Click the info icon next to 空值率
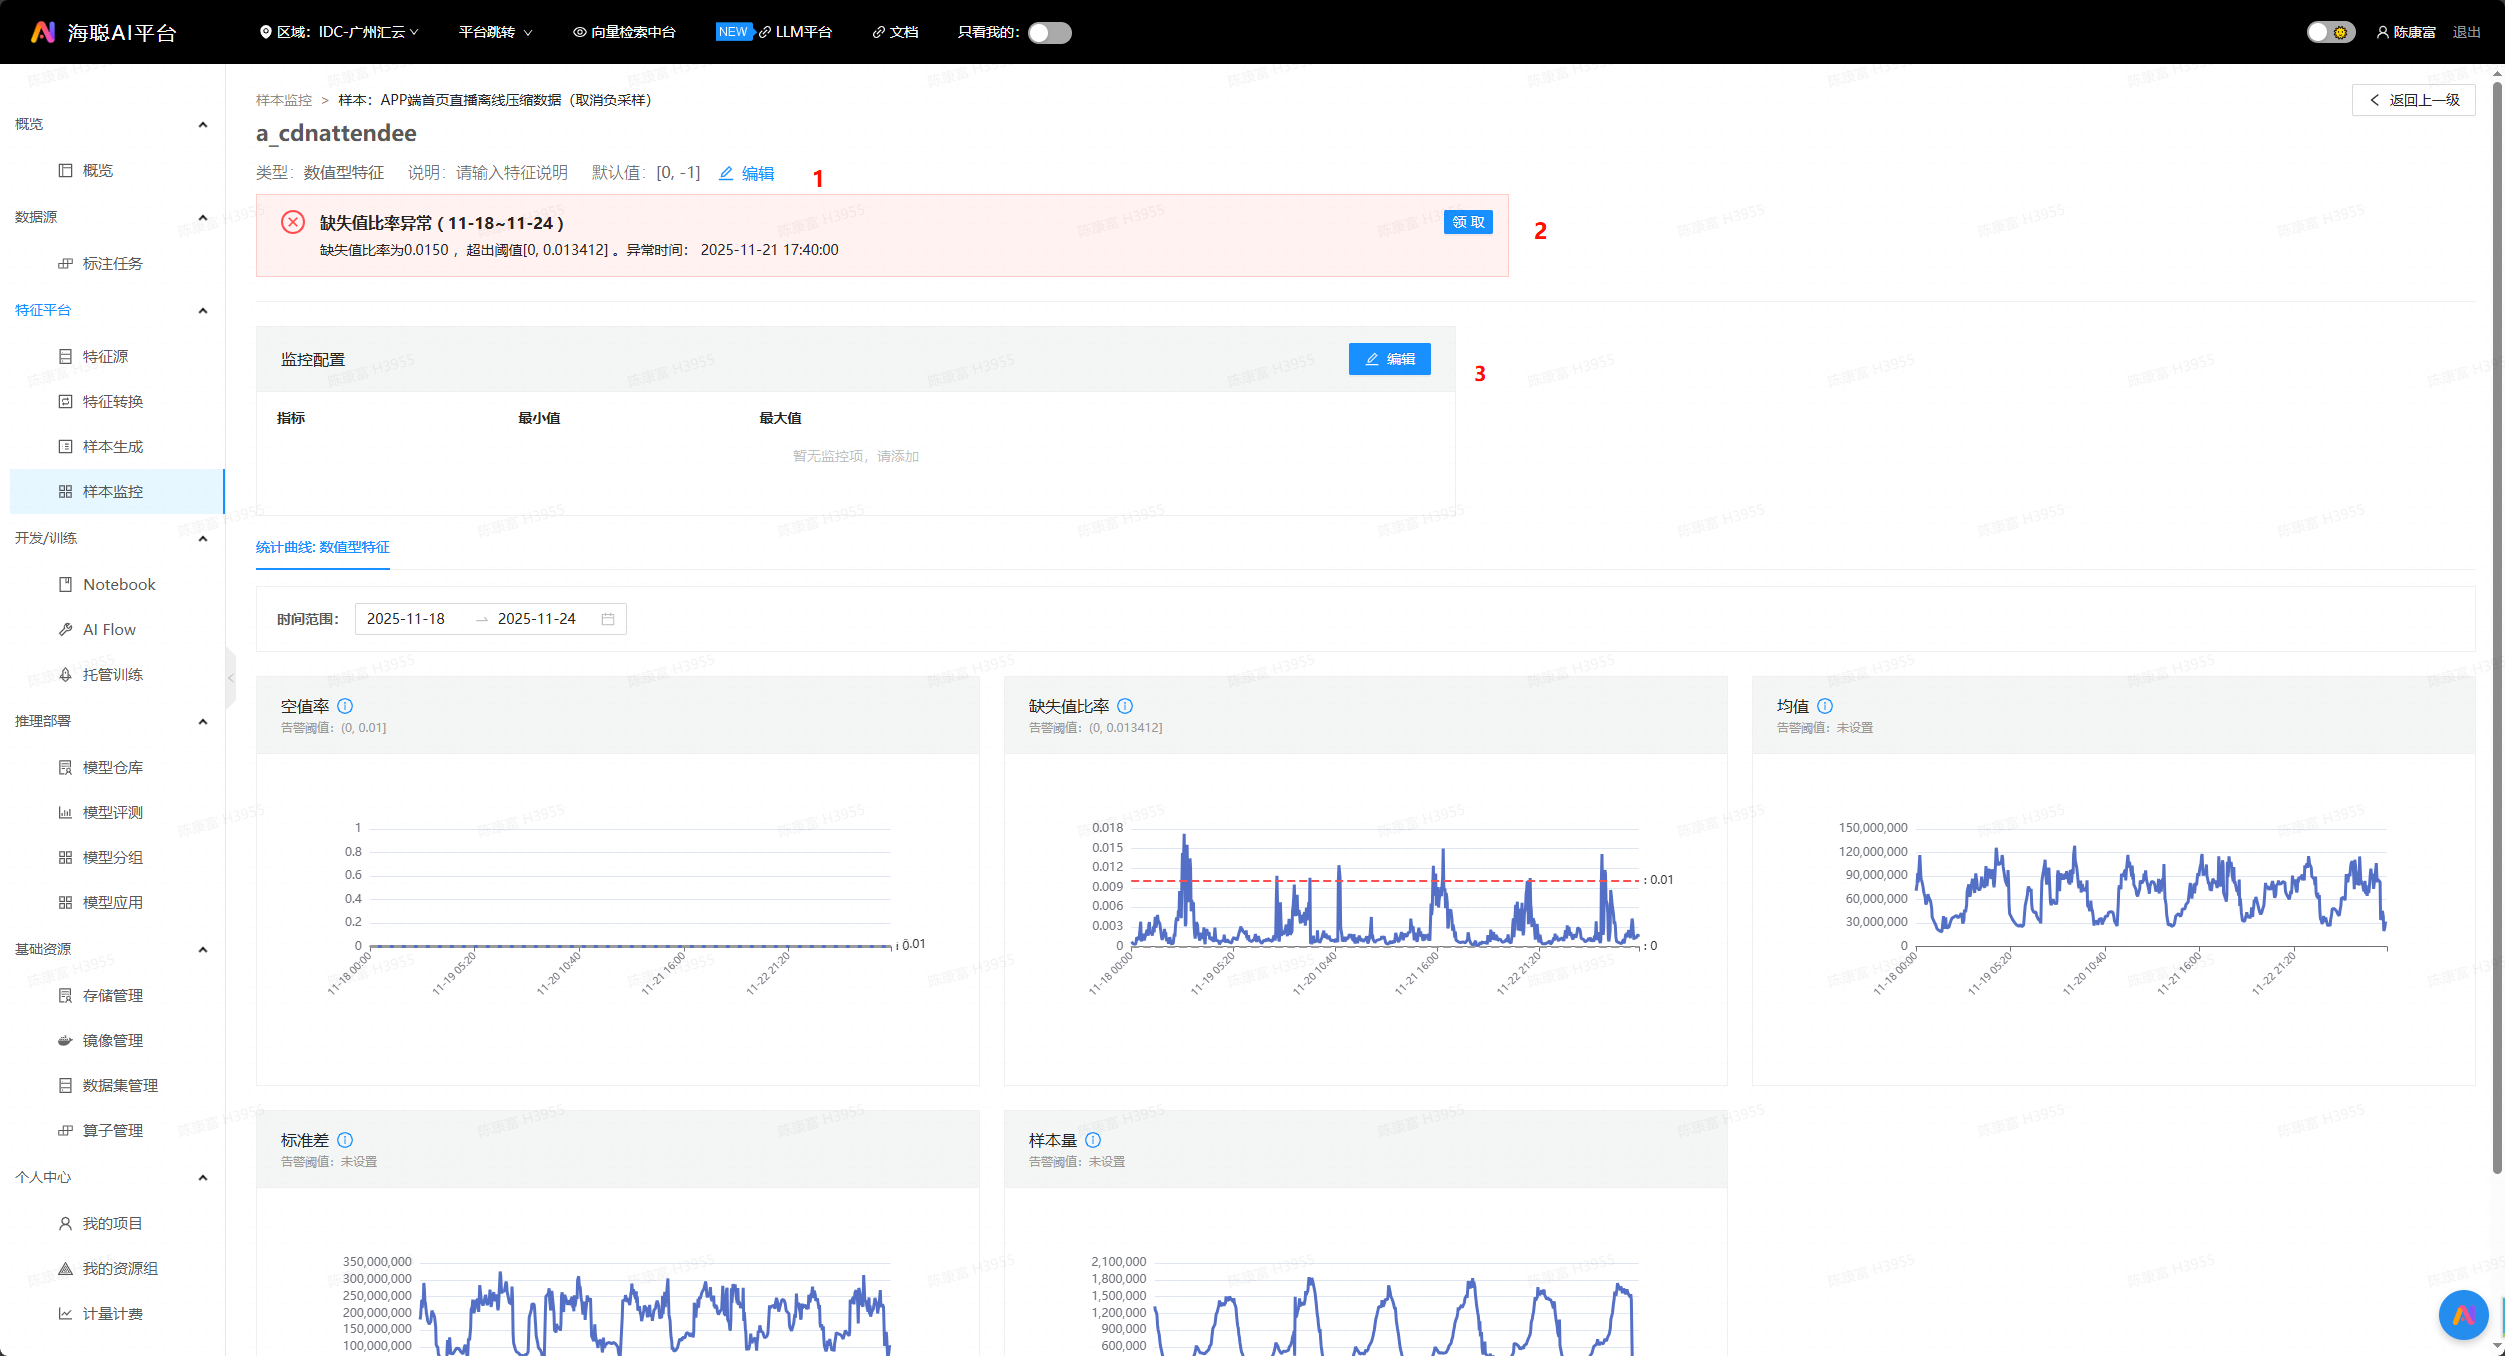 pyautogui.click(x=345, y=706)
